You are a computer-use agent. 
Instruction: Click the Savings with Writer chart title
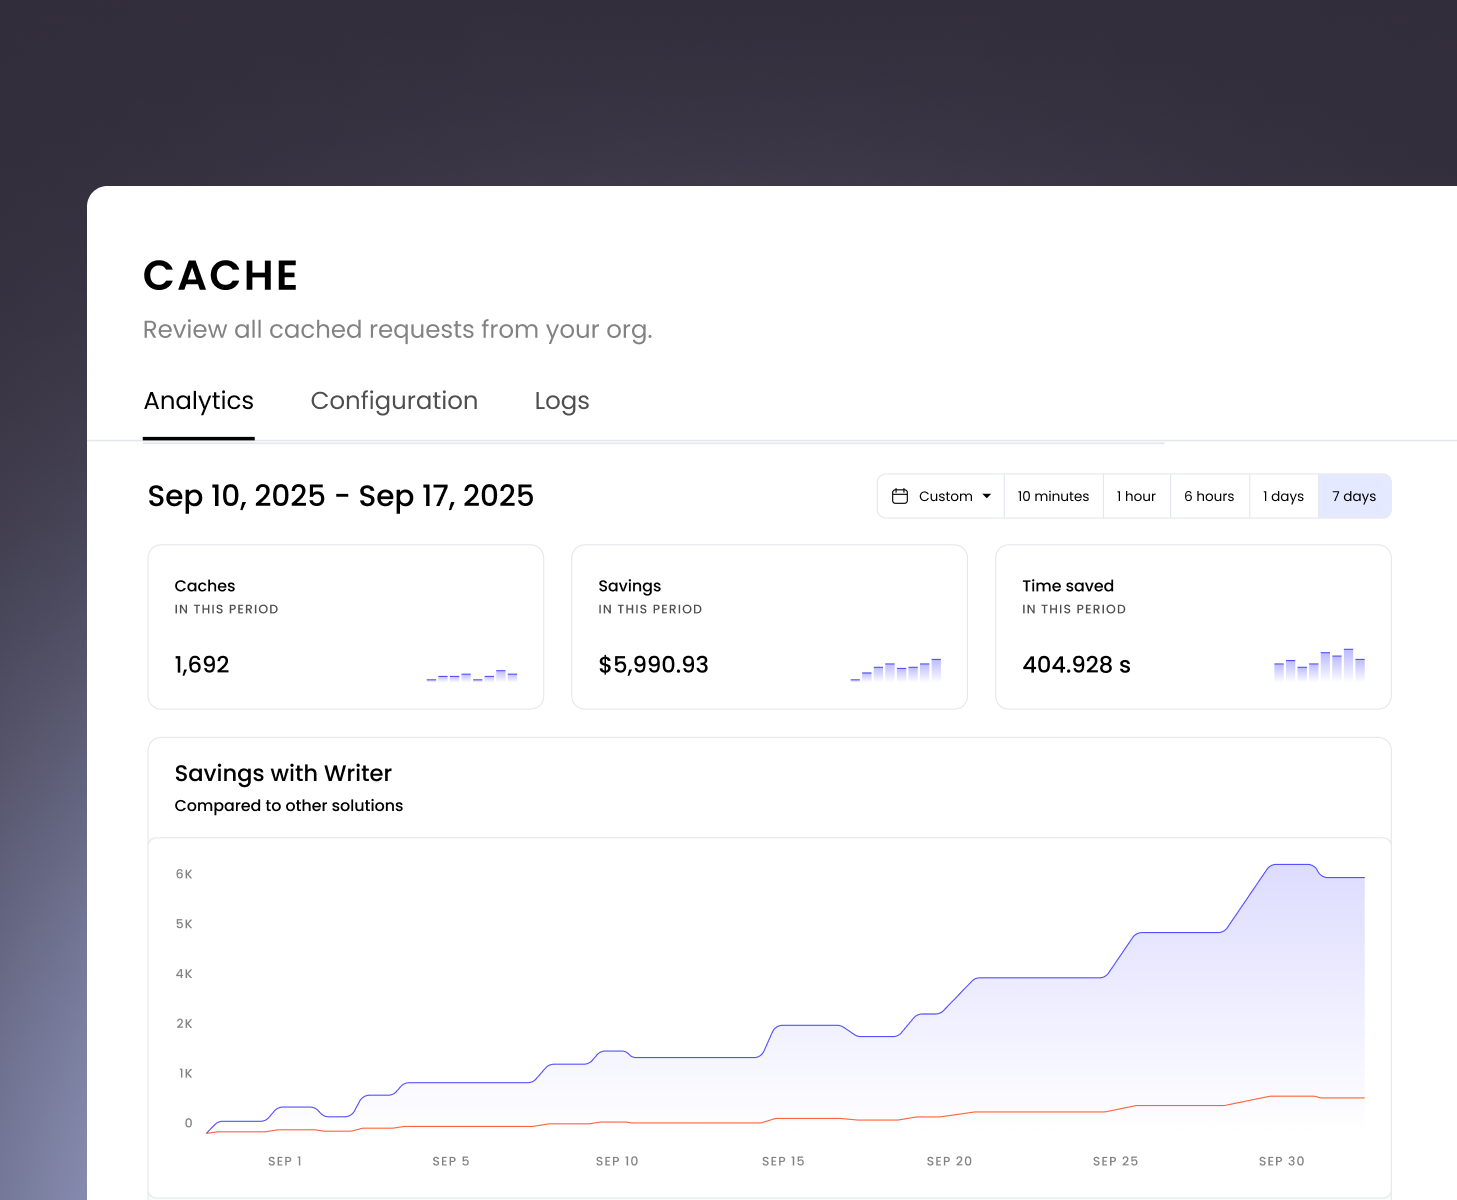click(x=283, y=773)
